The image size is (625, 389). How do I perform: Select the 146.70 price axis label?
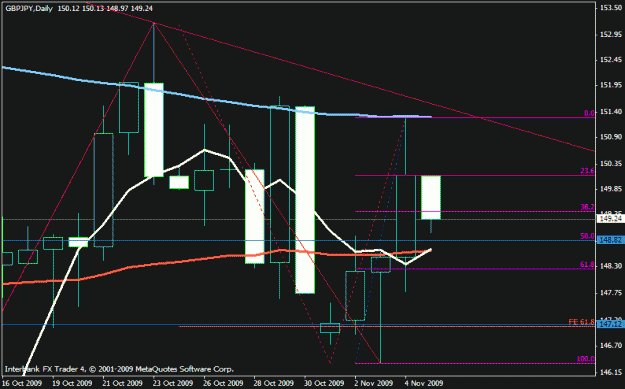(611, 346)
